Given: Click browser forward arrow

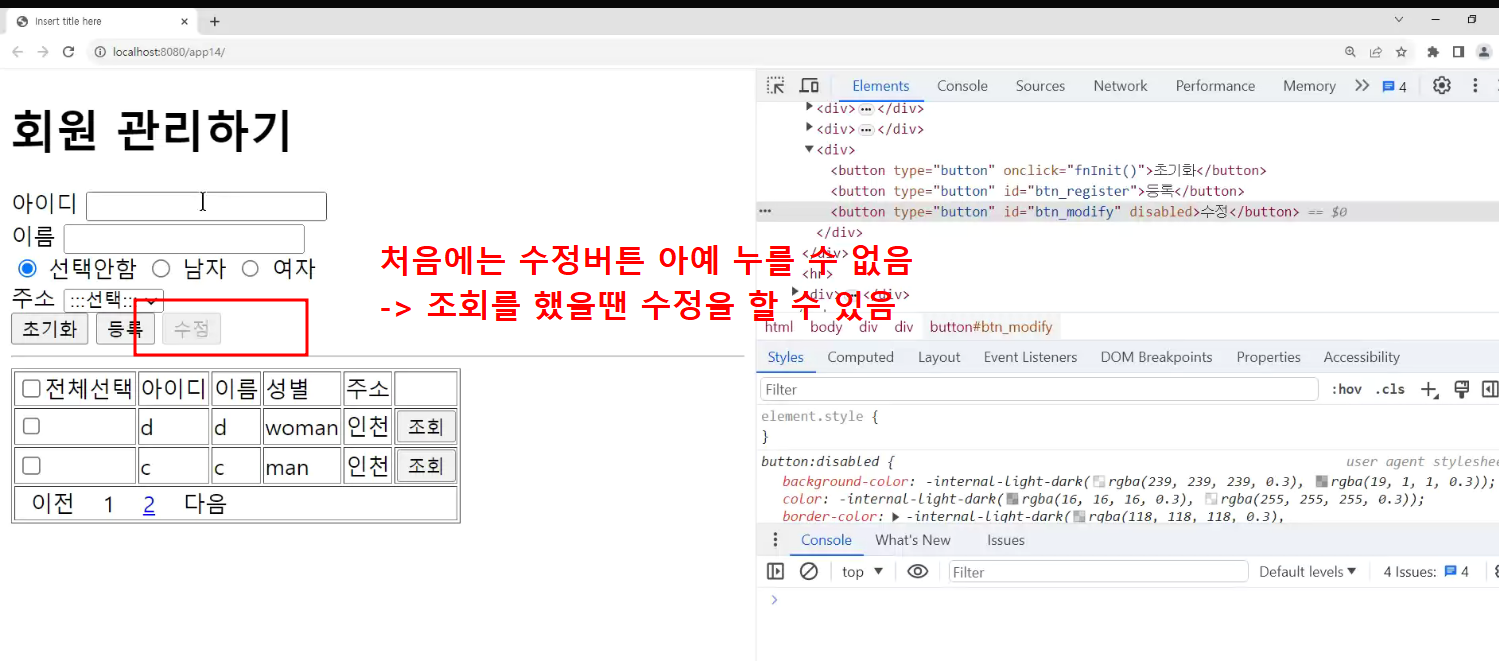Looking at the screenshot, I should (x=43, y=52).
